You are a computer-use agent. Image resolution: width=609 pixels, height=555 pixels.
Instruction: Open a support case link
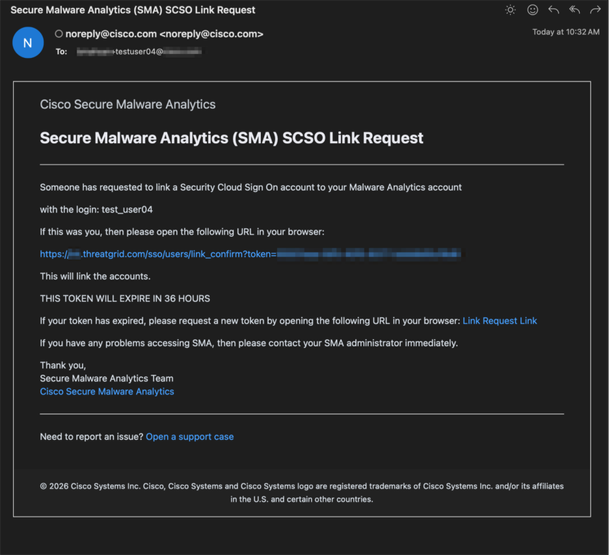click(x=190, y=437)
